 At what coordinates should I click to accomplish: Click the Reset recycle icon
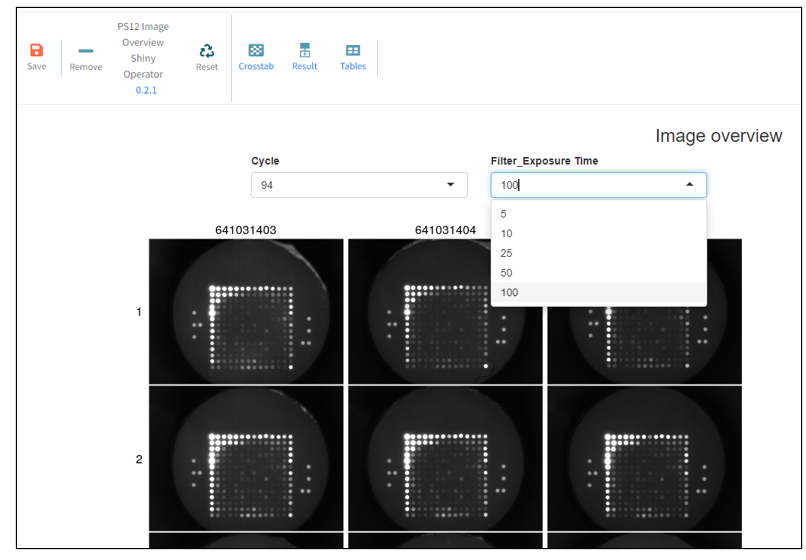pos(207,50)
